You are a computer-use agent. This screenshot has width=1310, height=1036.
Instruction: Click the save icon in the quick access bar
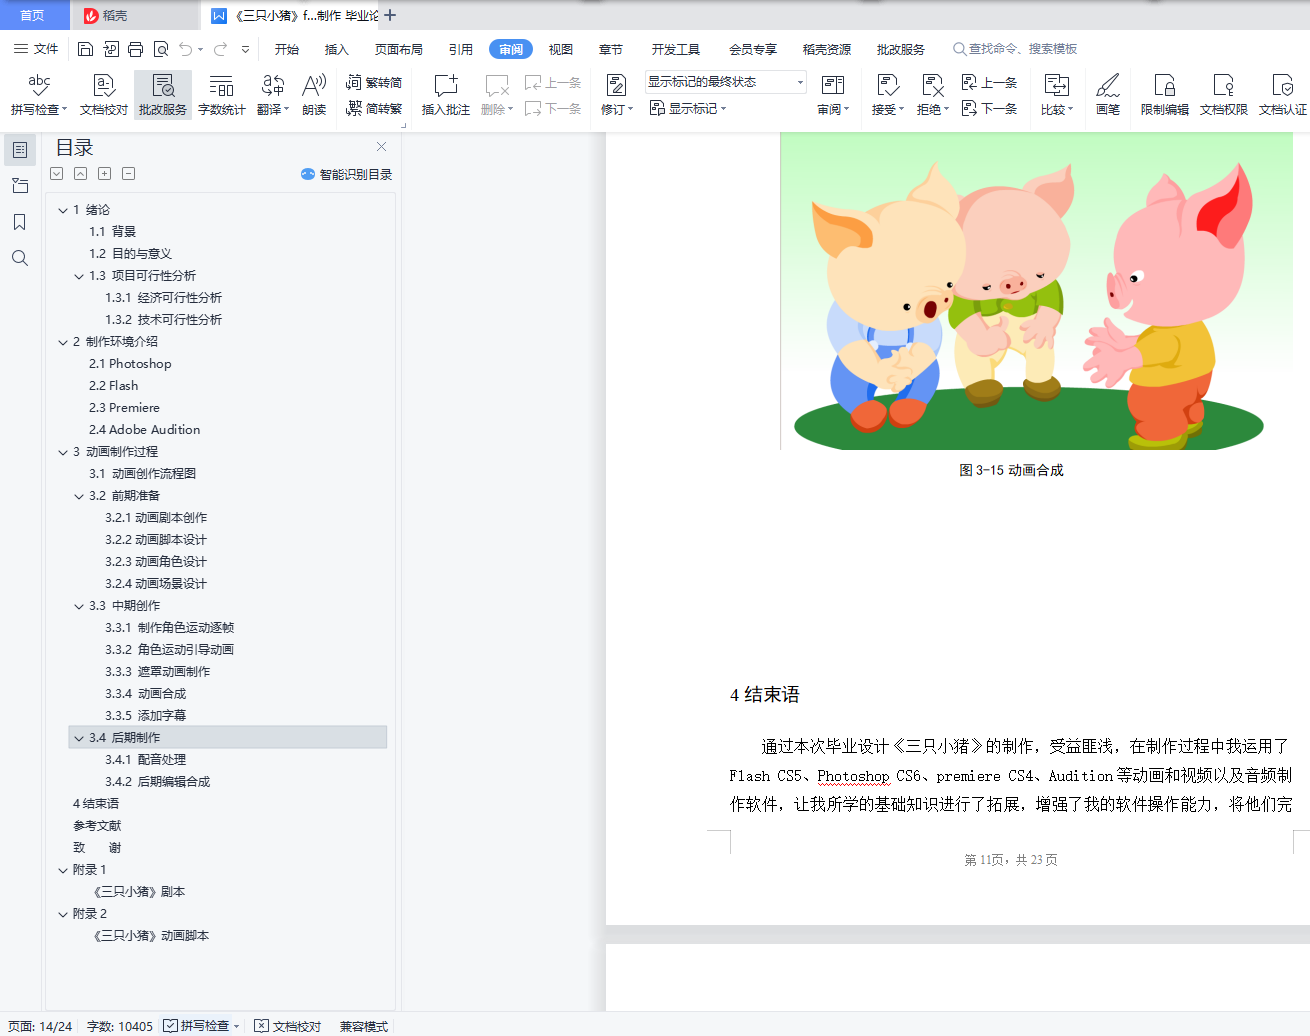tap(85, 49)
